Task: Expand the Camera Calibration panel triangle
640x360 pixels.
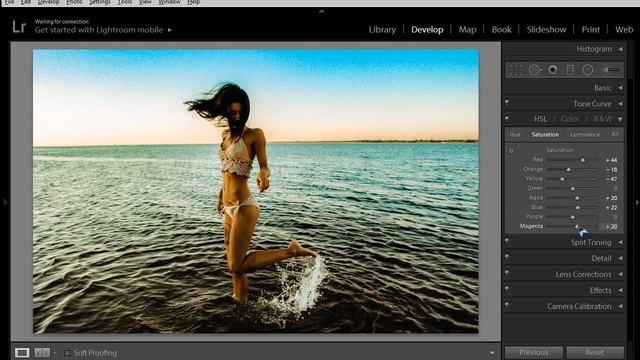Action: [x=620, y=306]
